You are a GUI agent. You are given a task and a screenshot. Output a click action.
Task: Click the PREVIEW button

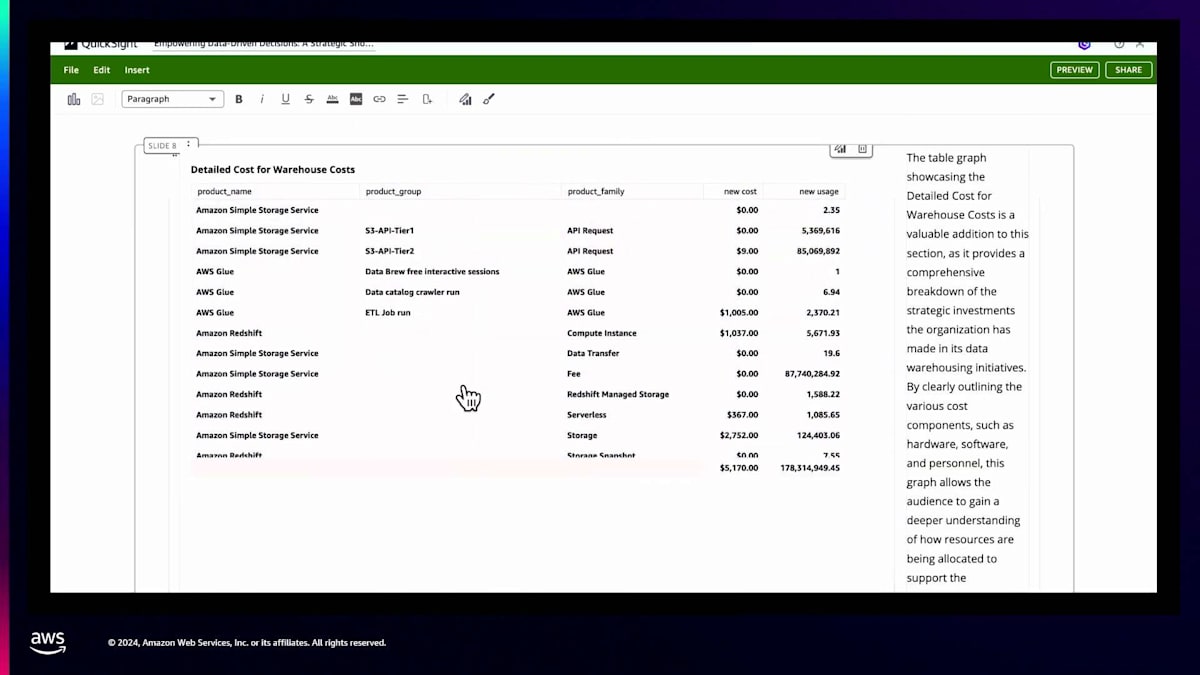pos(1075,70)
